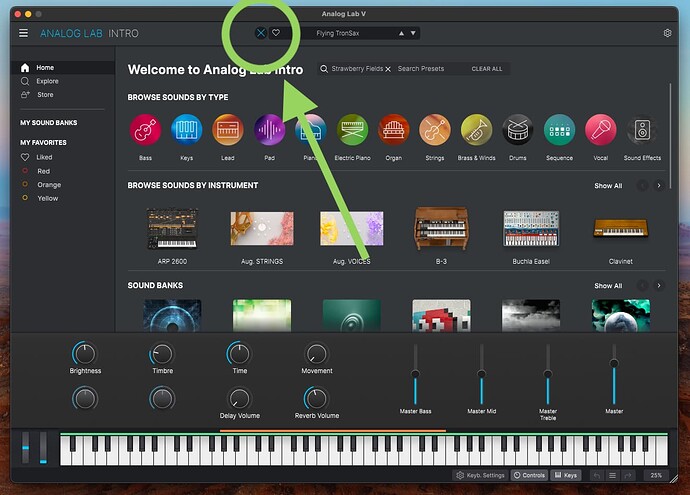Screen dimensions: 690x495
Task: Adjust the Master volume slider
Action: pyautogui.click(x=614, y=363)
